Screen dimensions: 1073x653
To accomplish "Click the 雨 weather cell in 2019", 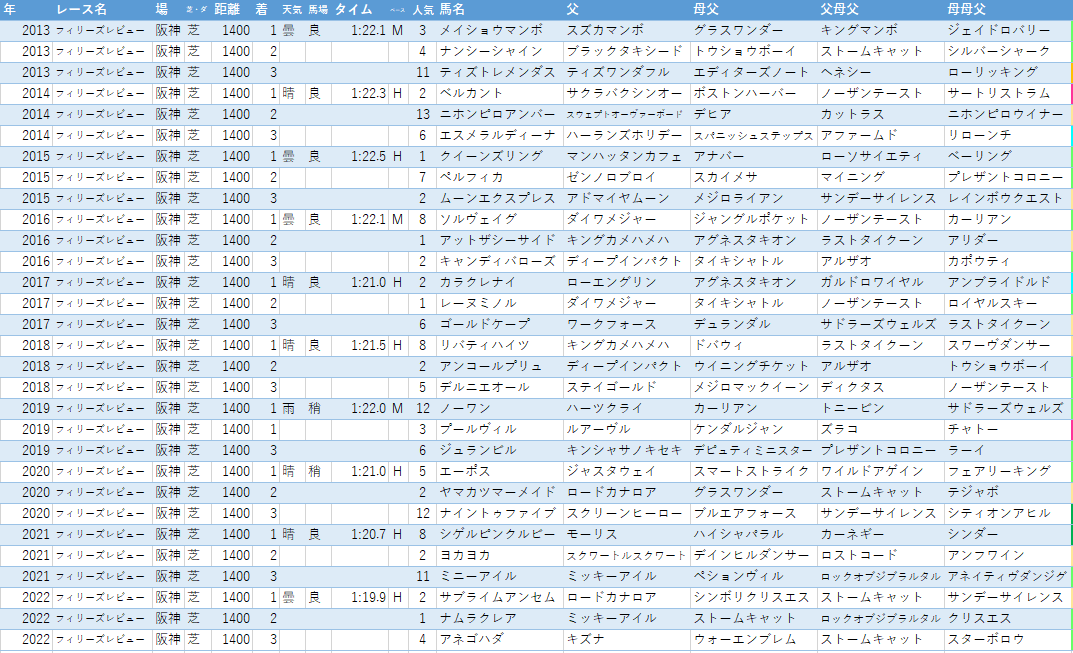I will click(292, 409).
